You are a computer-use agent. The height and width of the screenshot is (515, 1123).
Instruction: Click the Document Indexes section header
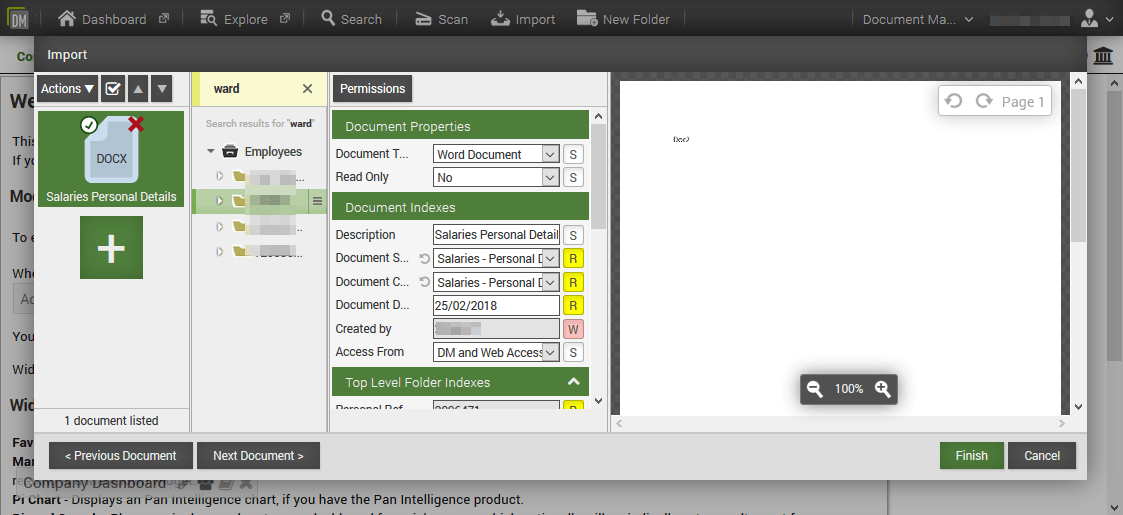[x=461, y=208]
